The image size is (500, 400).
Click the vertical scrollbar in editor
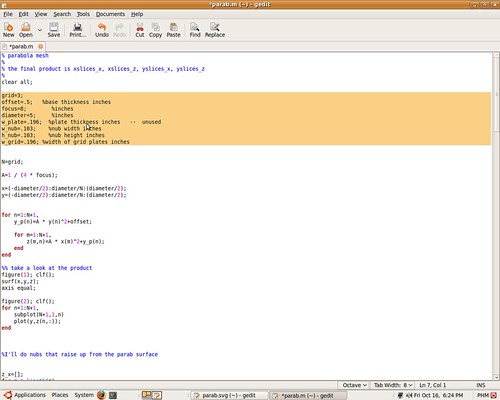coord(496,94)
